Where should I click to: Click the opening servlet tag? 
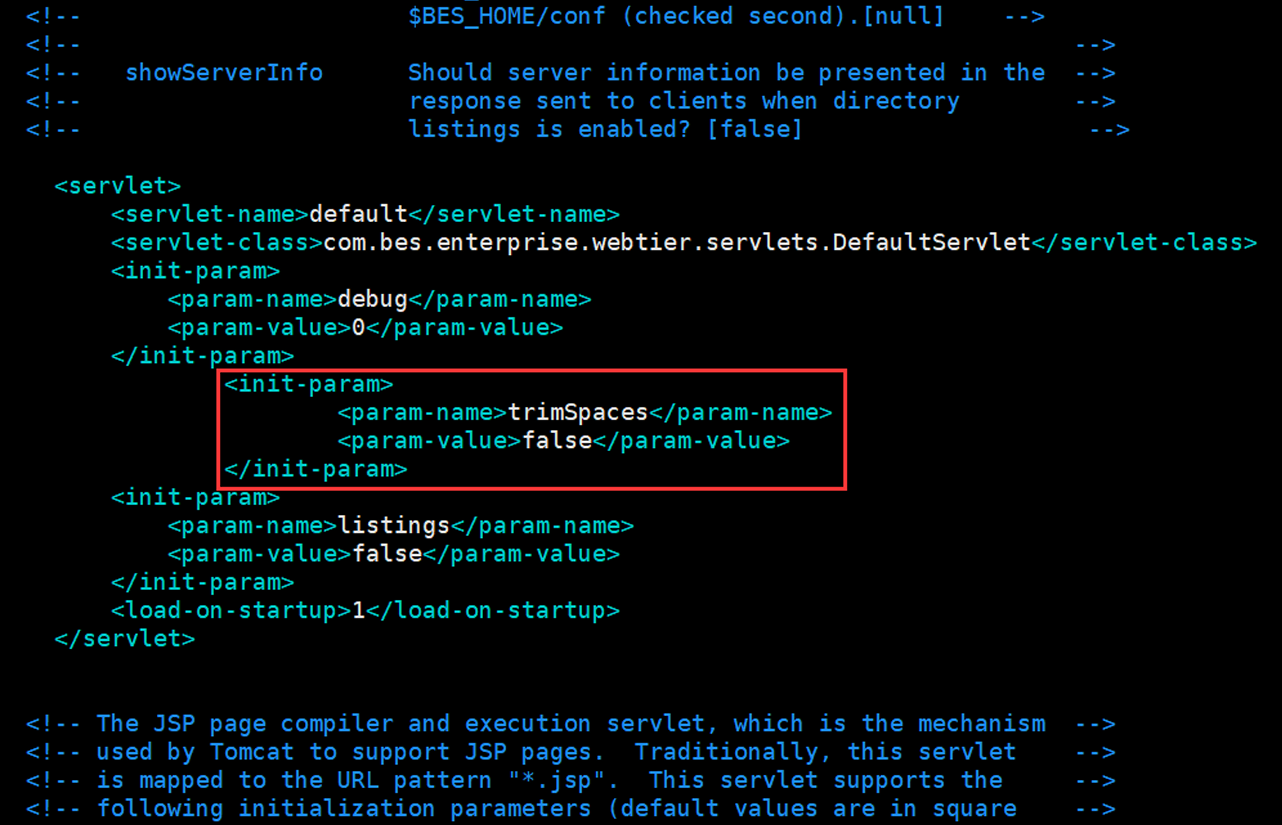coord(117,186)
